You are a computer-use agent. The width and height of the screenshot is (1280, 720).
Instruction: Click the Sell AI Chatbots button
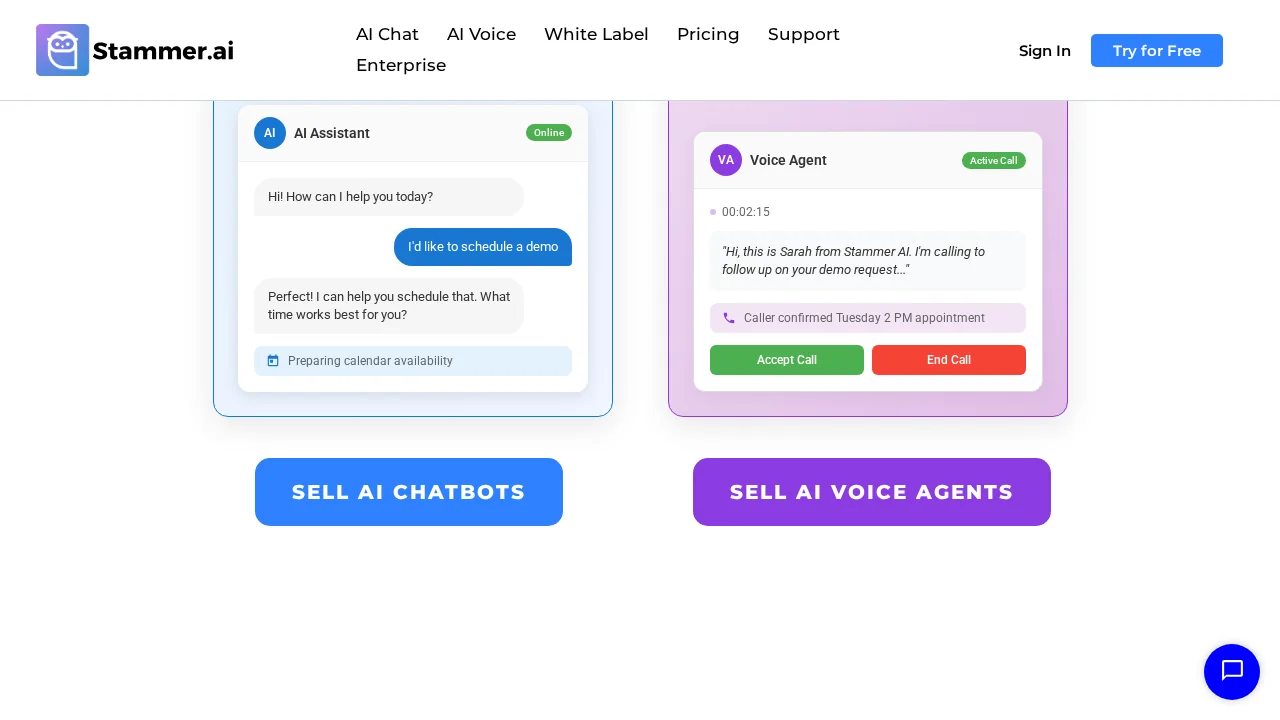tap(408, 492)
